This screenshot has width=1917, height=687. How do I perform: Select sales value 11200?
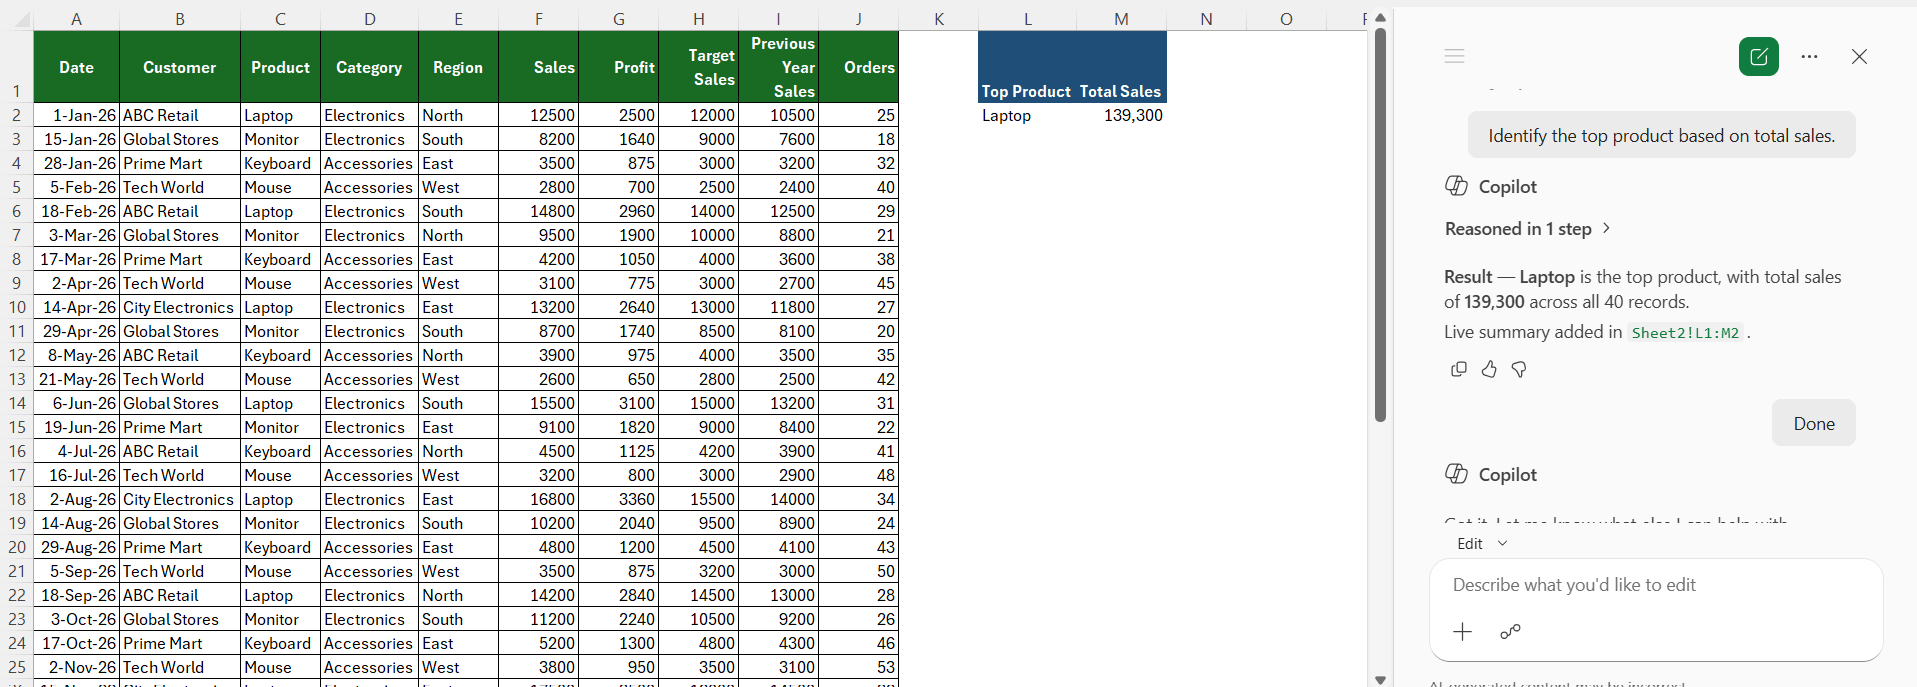click(x=538, y=619)
